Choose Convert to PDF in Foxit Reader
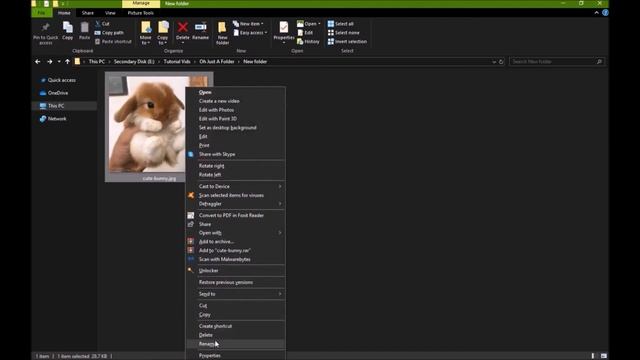This screenshot has height=360, width=640. (236, 216)
